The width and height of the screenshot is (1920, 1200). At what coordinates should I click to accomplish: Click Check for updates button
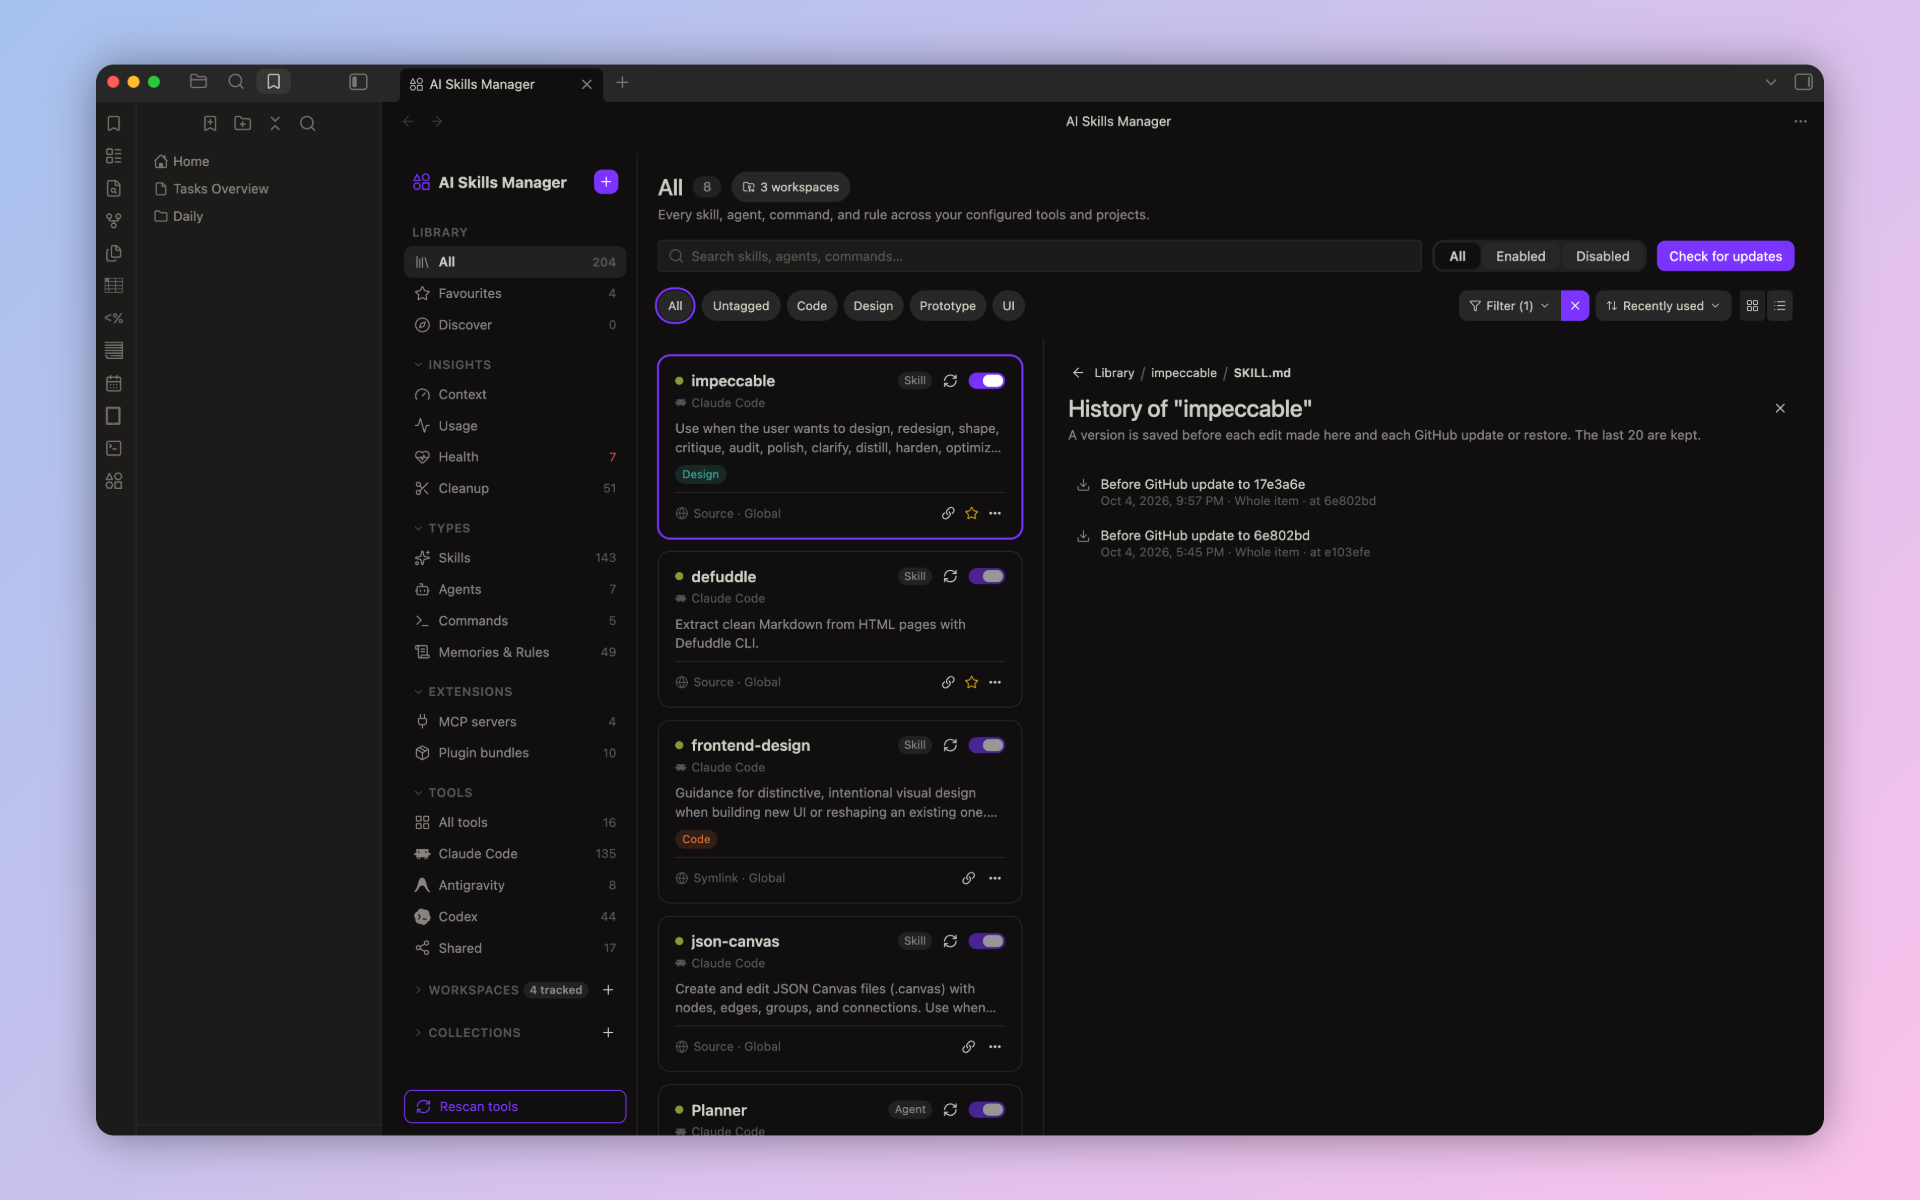tap(1725, 257)
